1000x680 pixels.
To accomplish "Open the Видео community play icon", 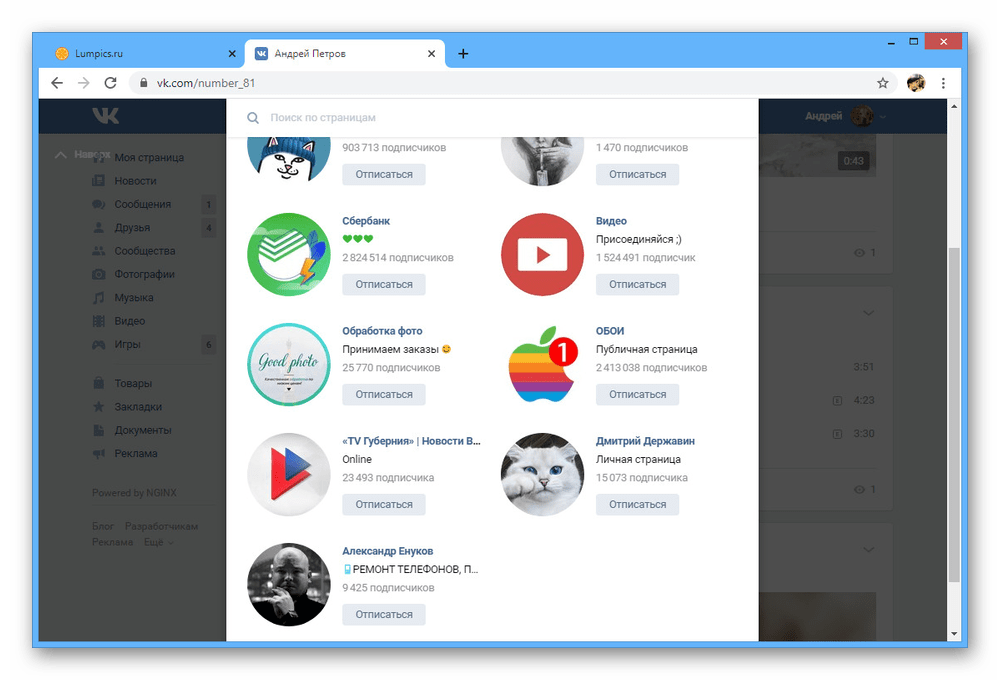I will (x=542, y=255).
